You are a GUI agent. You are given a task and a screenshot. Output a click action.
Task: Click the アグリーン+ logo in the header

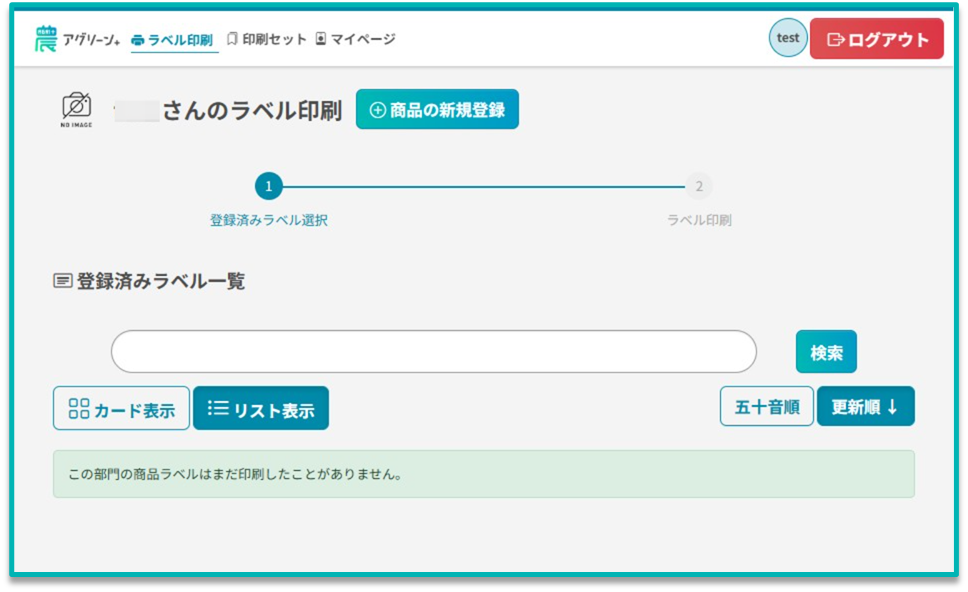click(x=77, y=39)
